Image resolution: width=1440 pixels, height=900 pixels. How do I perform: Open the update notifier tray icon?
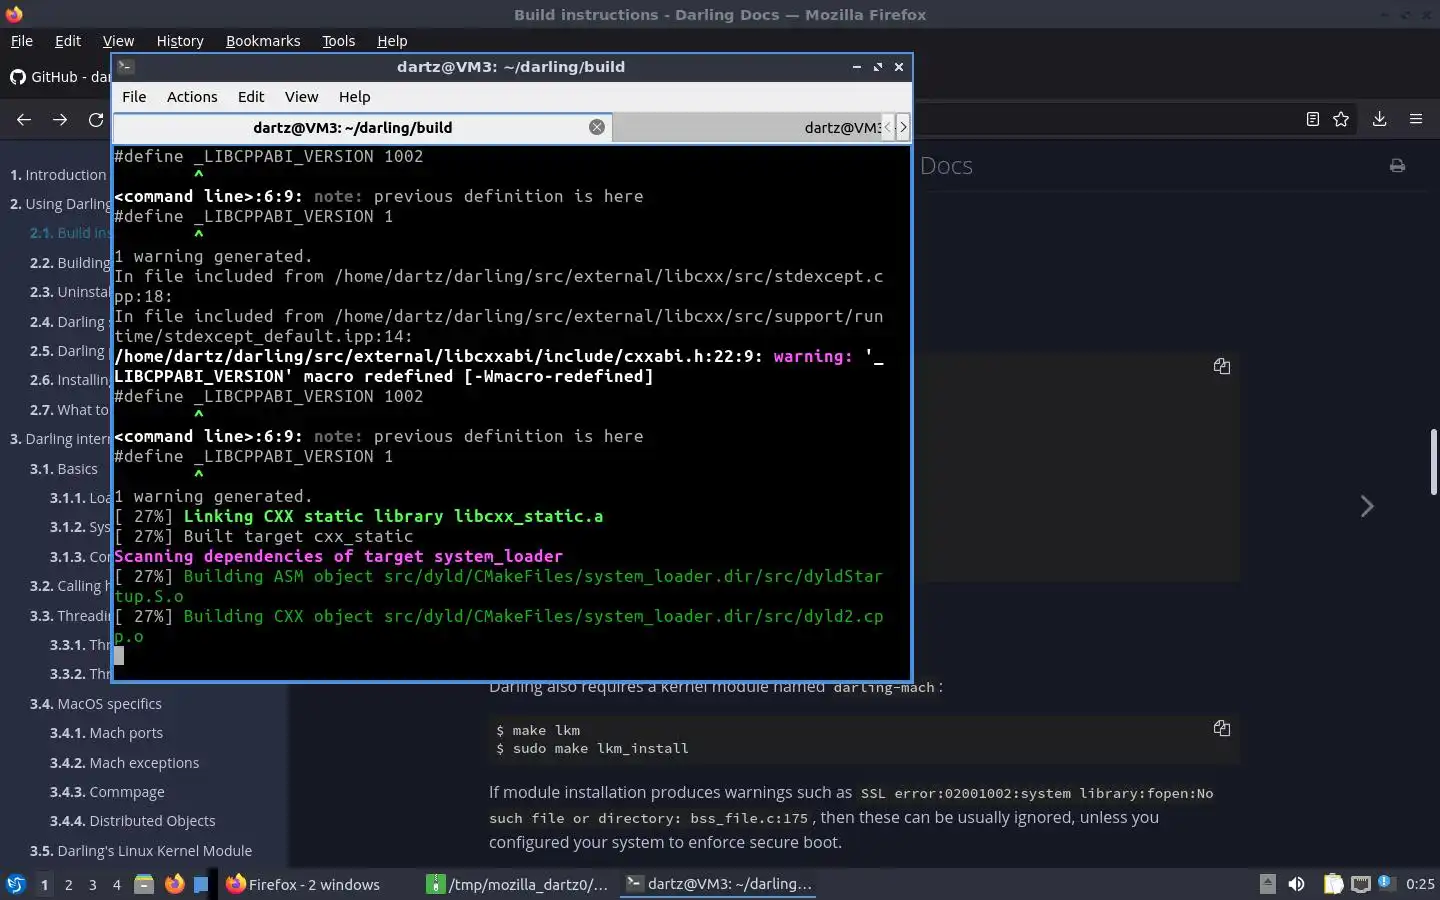(x=1385, y=883)
